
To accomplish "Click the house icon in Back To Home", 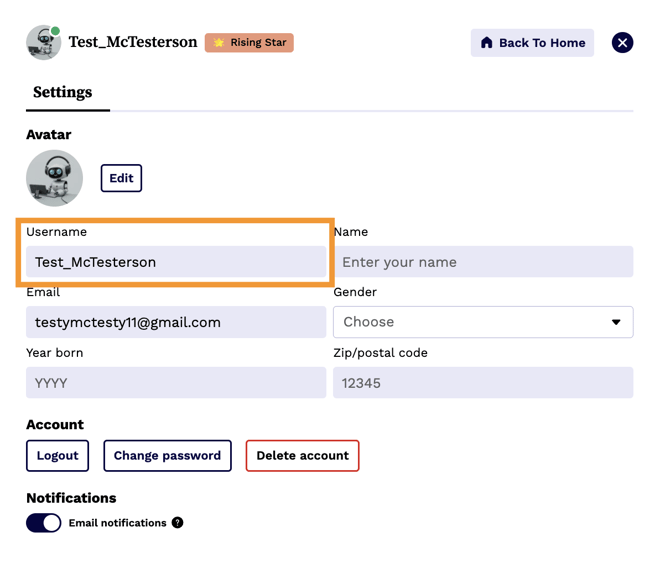I will point(487,43).
